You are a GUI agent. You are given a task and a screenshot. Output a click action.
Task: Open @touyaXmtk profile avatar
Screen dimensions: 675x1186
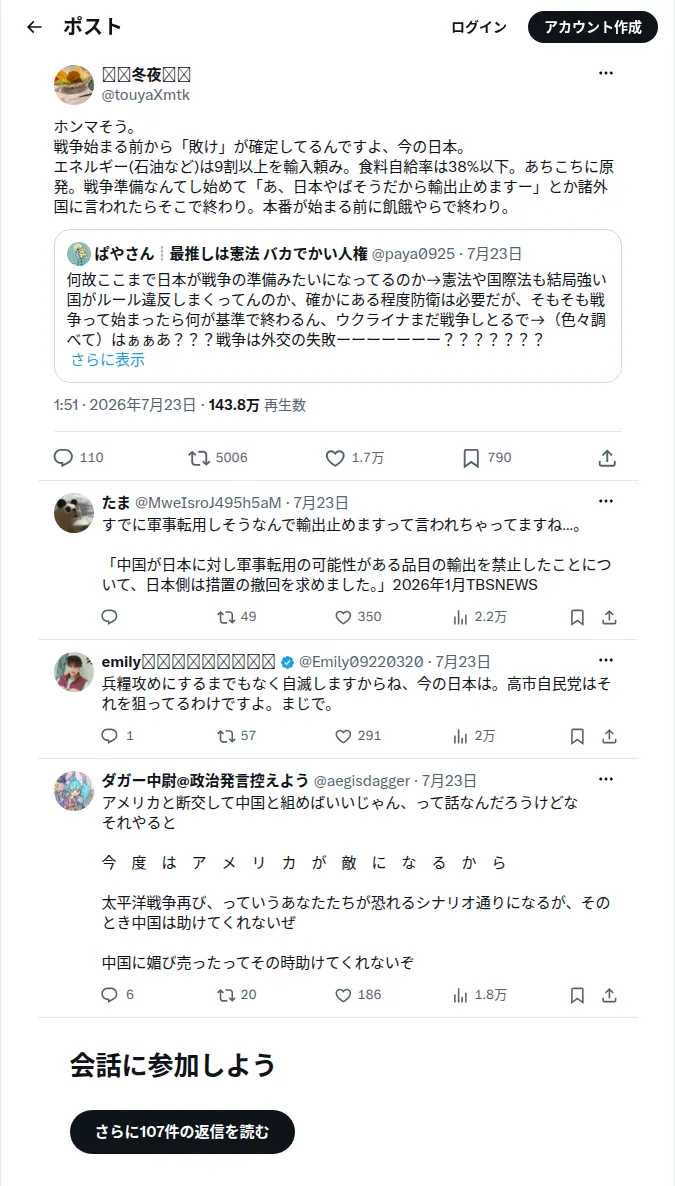pos(73,84)
